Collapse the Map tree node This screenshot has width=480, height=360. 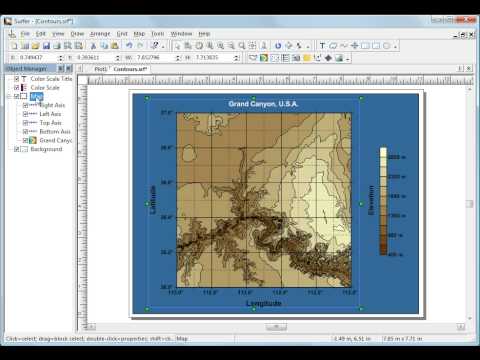(9, 97)
